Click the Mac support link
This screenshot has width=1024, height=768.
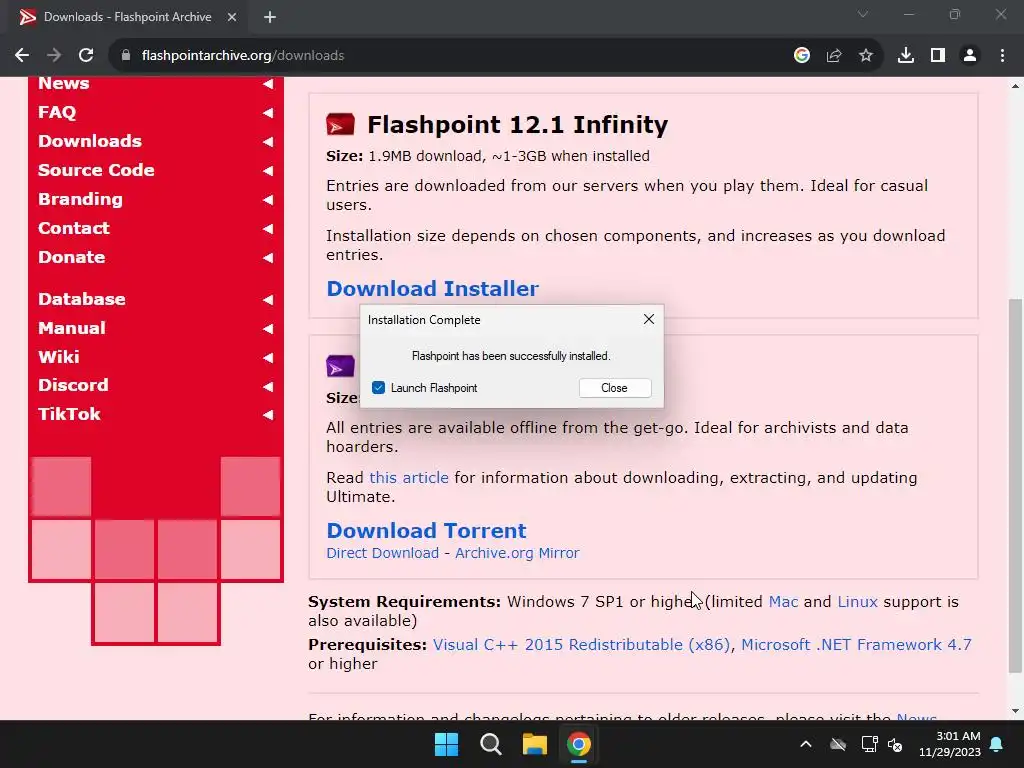783,601
